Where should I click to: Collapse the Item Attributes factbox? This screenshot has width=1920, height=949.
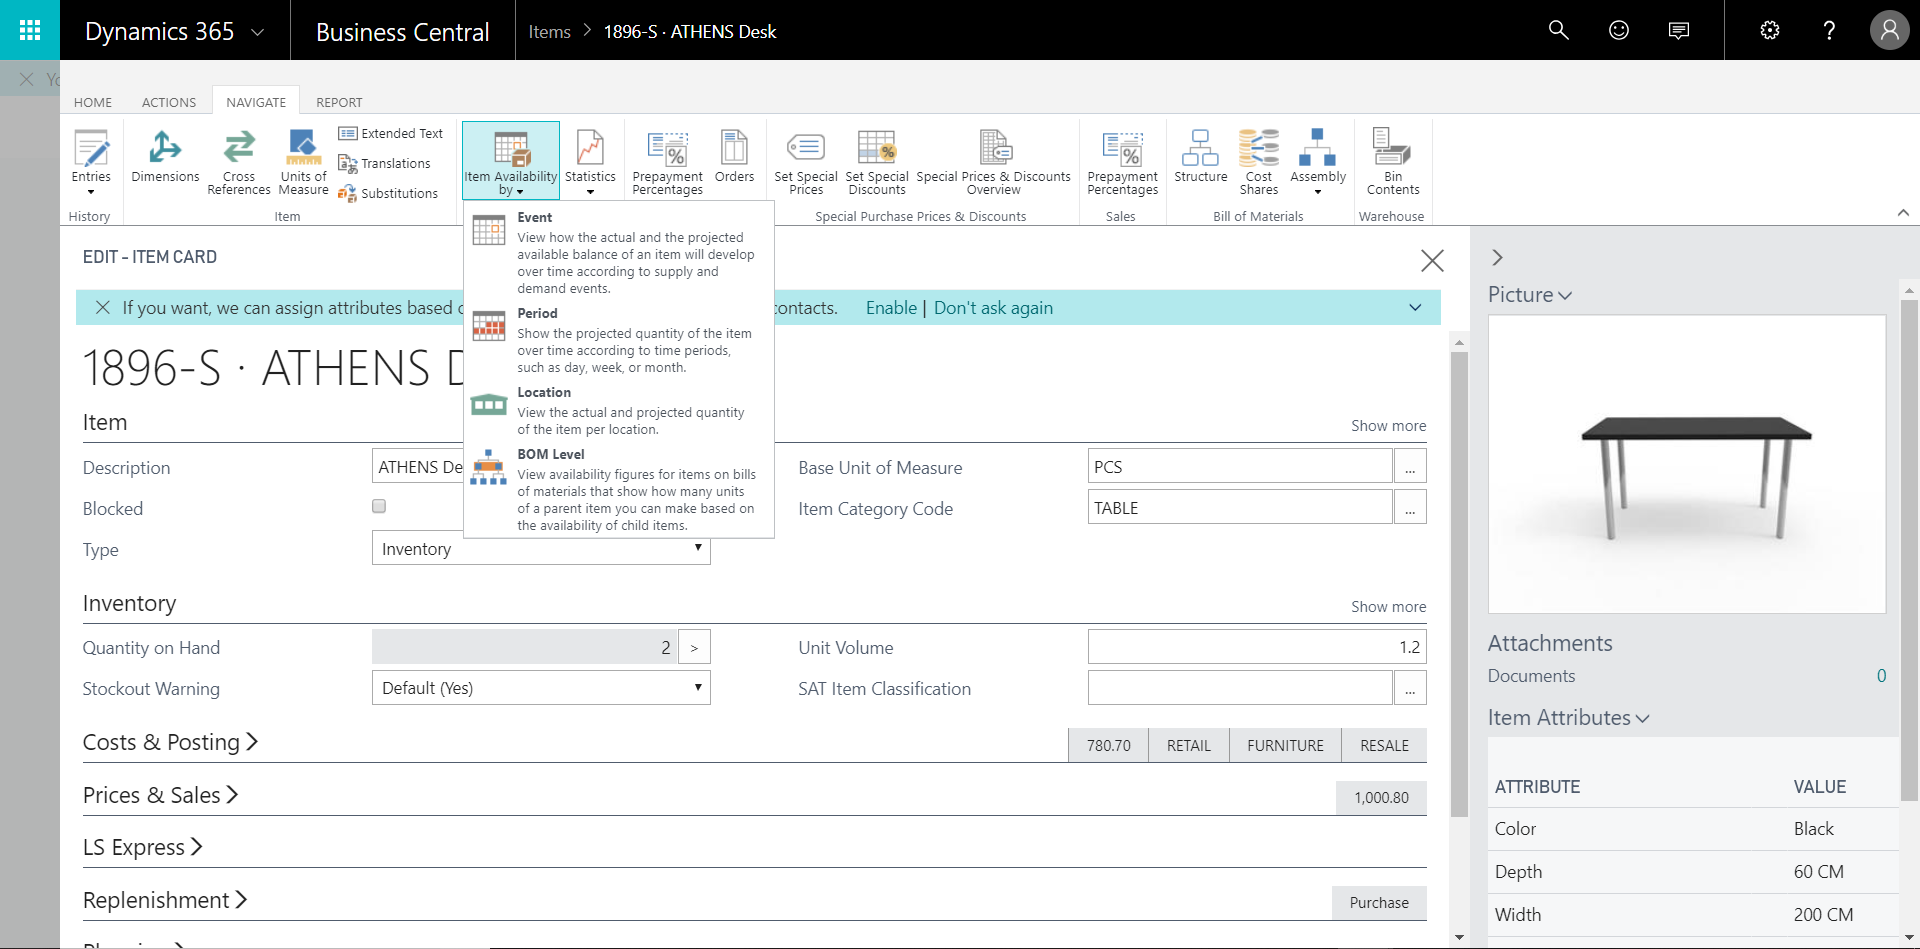1568,718
